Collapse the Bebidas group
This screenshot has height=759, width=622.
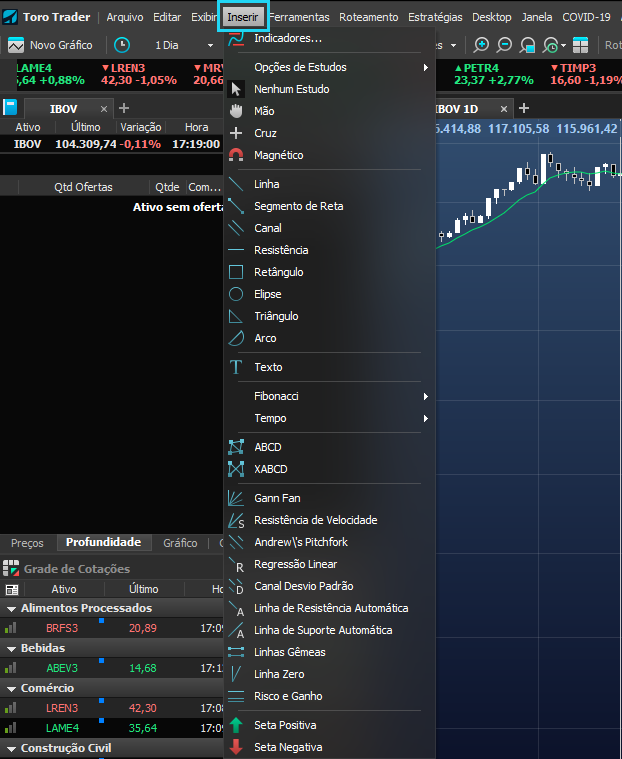pyautogui.click(x=12, y=649)
